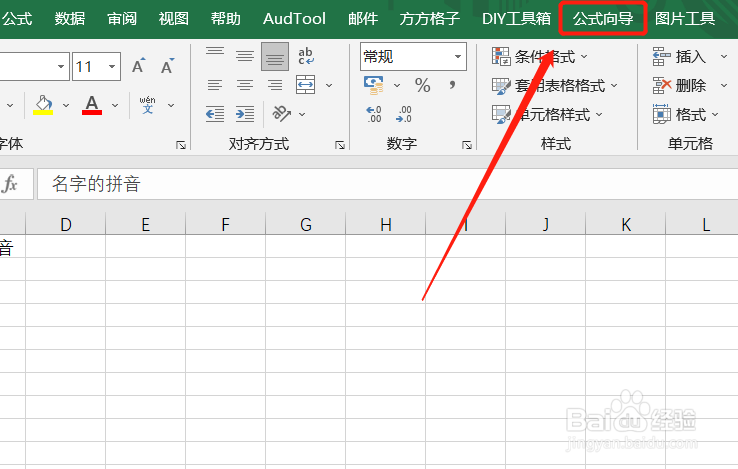This screenshot has height=469, width=738.
Task: Align text right
Action: 275,85
